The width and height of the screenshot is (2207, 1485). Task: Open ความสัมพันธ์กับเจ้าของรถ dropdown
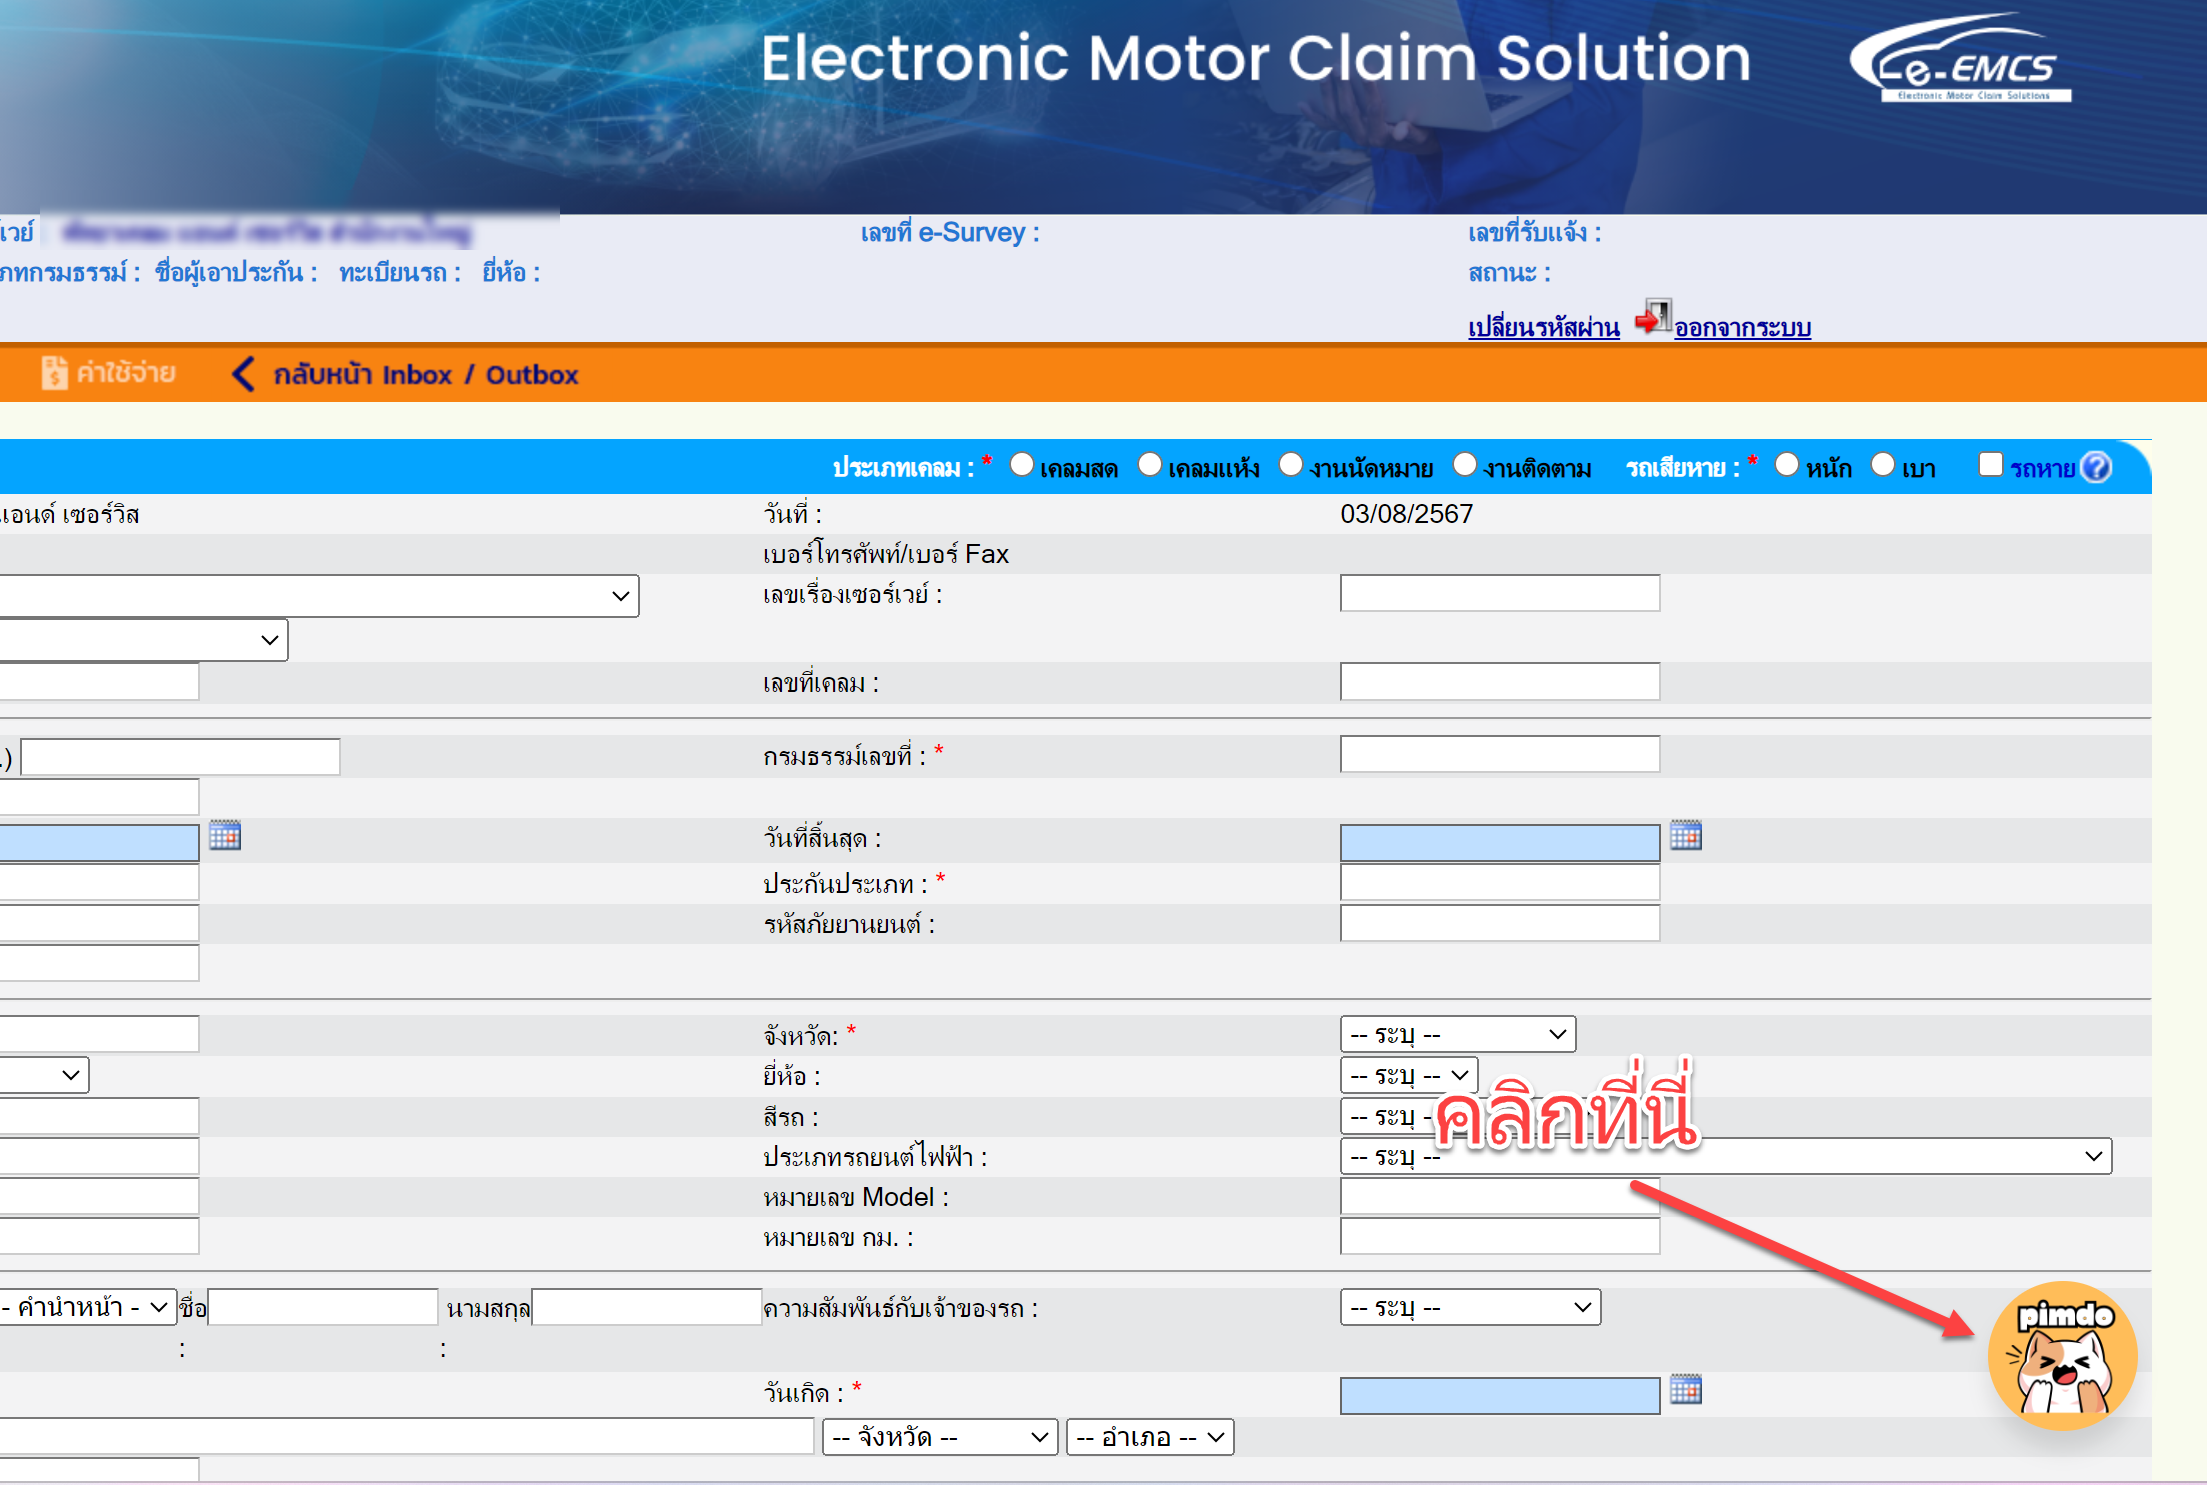pyautogui.click(x=1469, y=1307)
